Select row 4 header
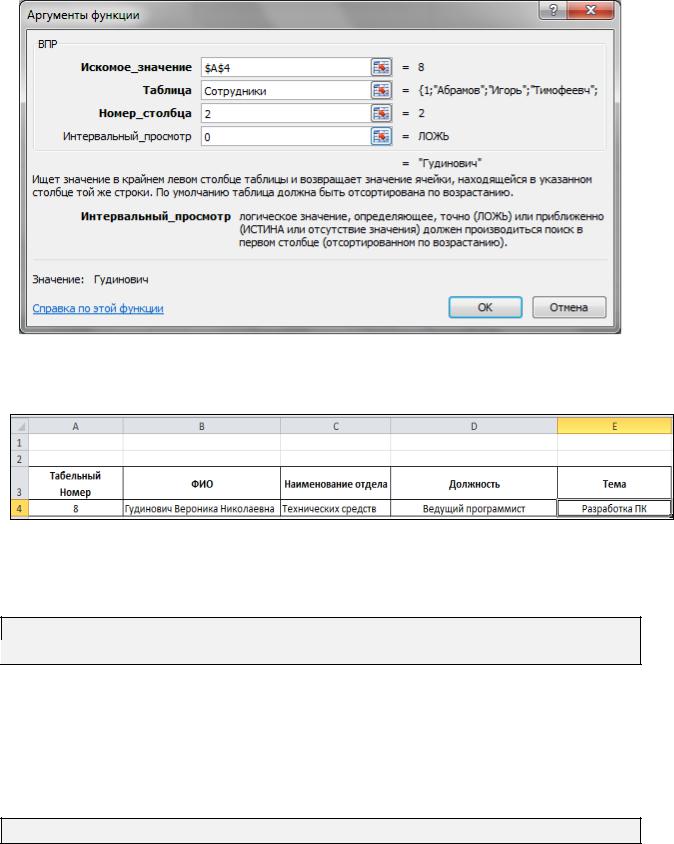 (19, 509)
